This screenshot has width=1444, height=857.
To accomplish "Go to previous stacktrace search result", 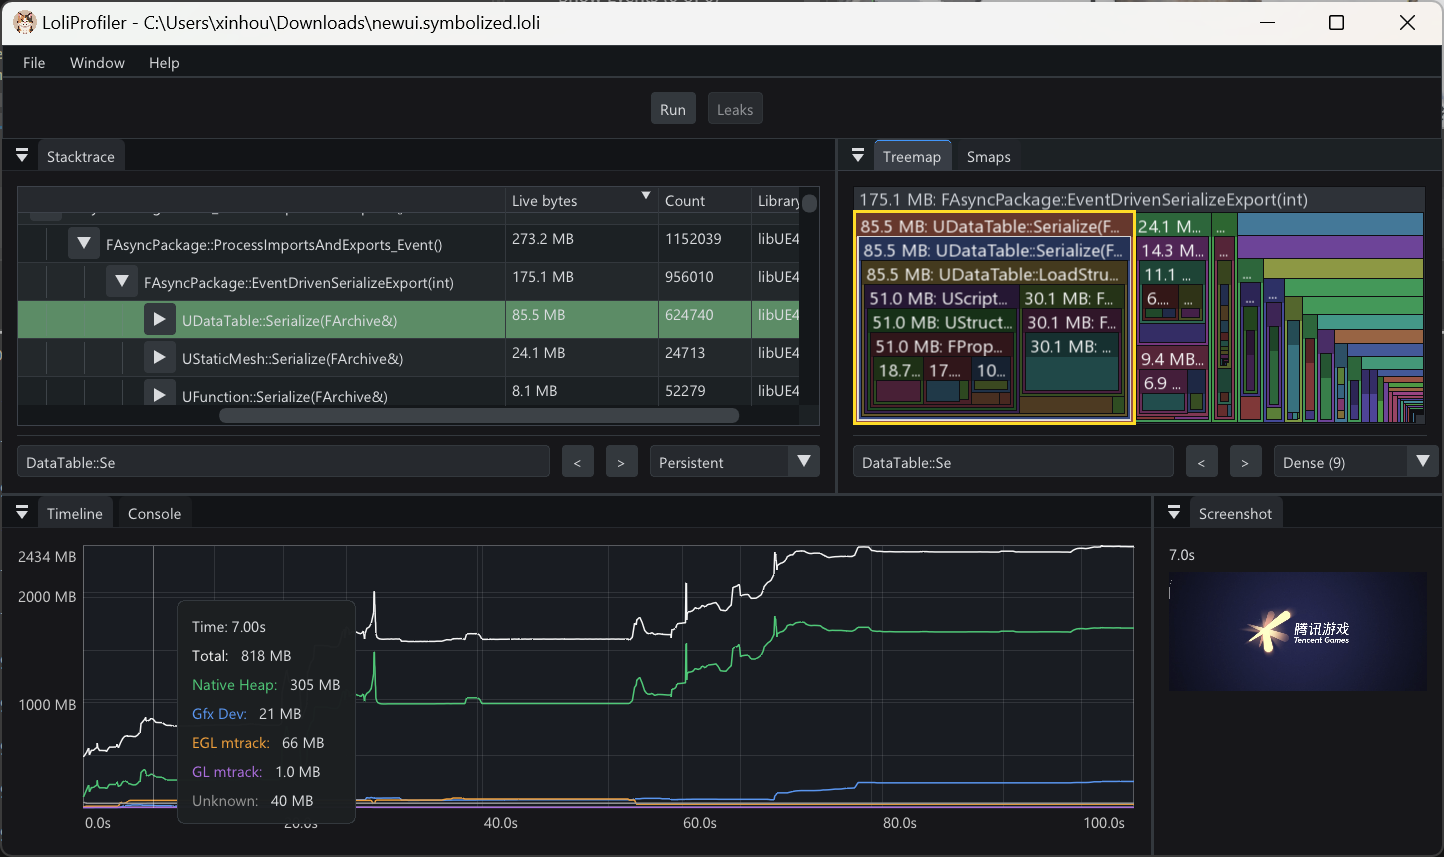I will click(577, 462).
